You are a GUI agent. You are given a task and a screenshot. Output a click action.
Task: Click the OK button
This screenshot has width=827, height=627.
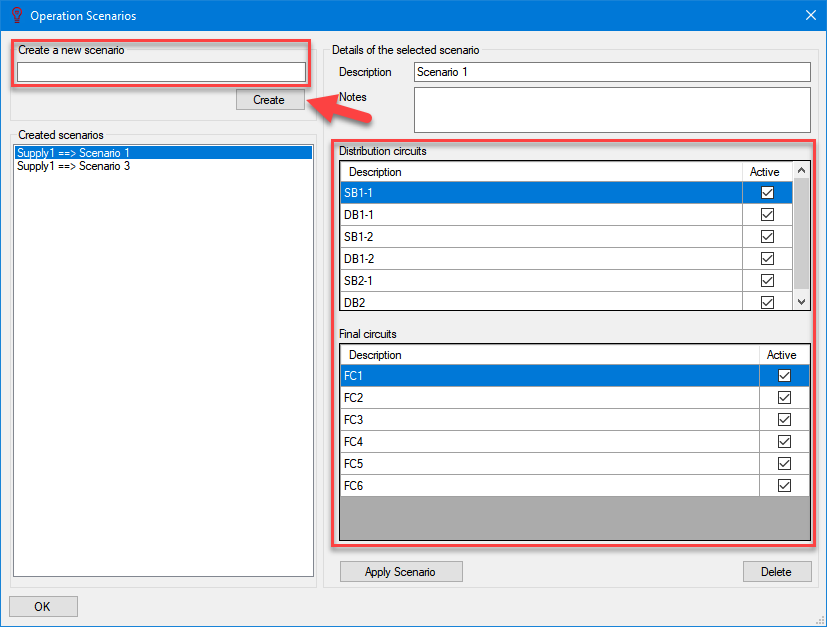43,606
